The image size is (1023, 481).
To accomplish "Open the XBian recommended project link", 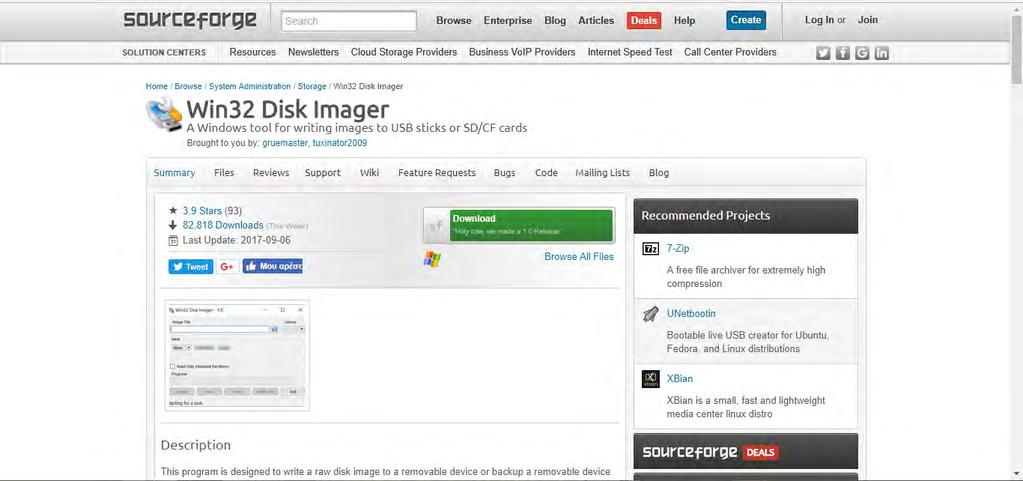I will click(680, 379).
